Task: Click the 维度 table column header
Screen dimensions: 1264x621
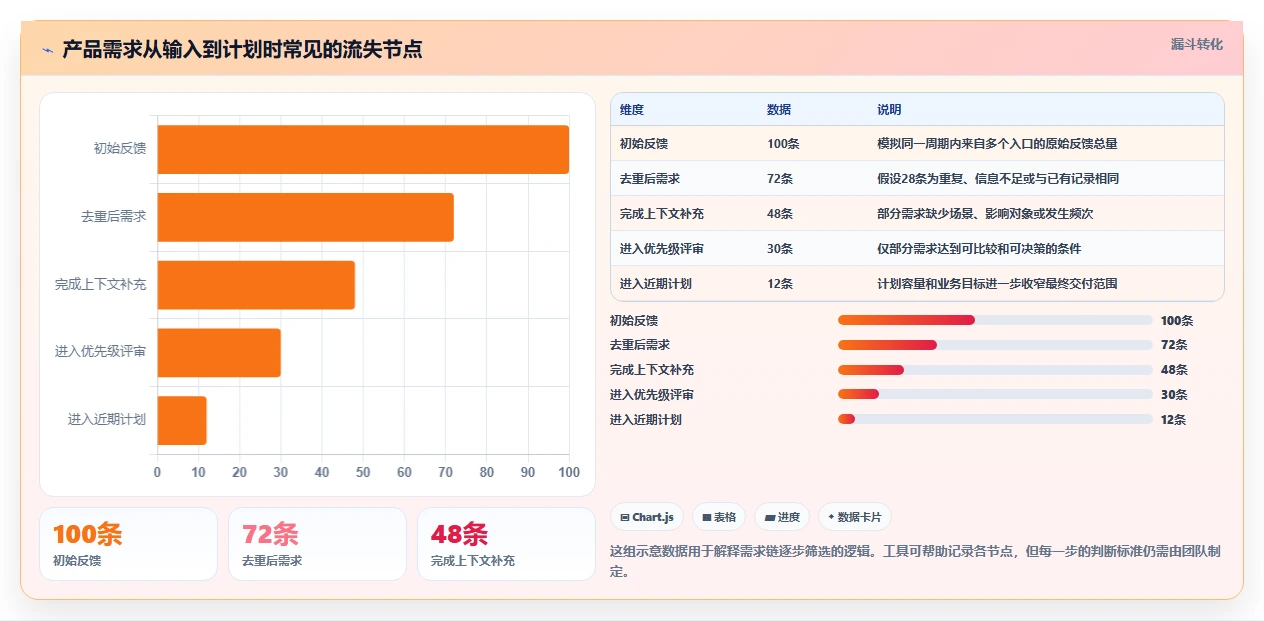Action: [x=632, y=110]
